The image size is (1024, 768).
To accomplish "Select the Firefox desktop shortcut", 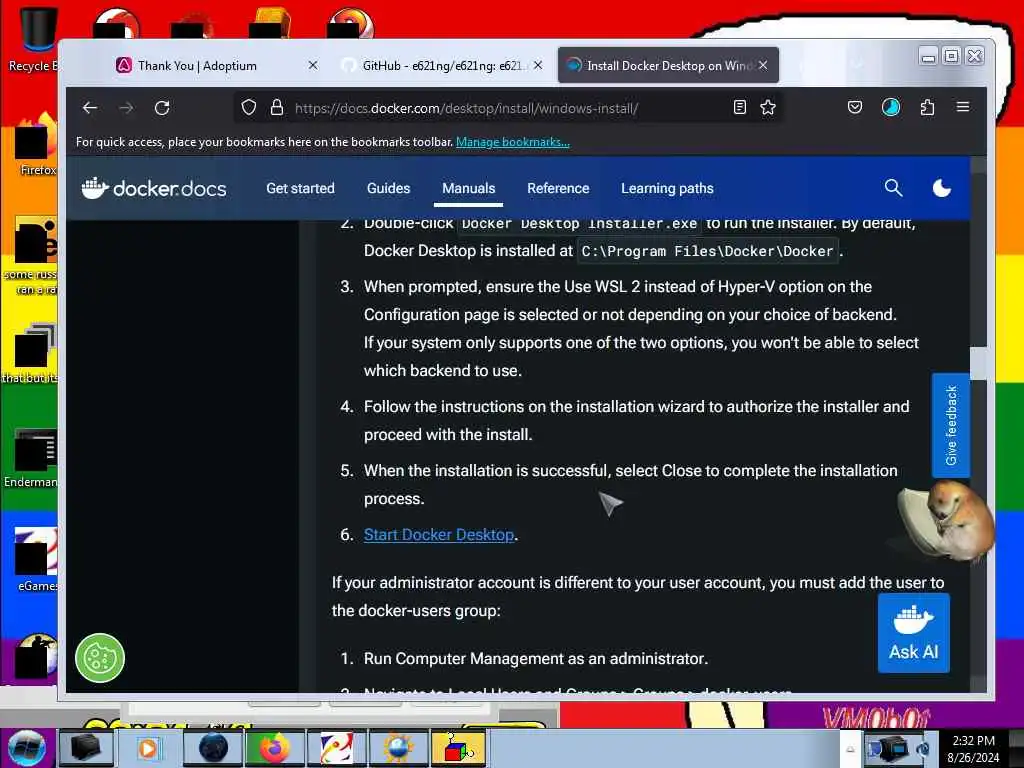I will pyautogui.click(x=36, y=145).
